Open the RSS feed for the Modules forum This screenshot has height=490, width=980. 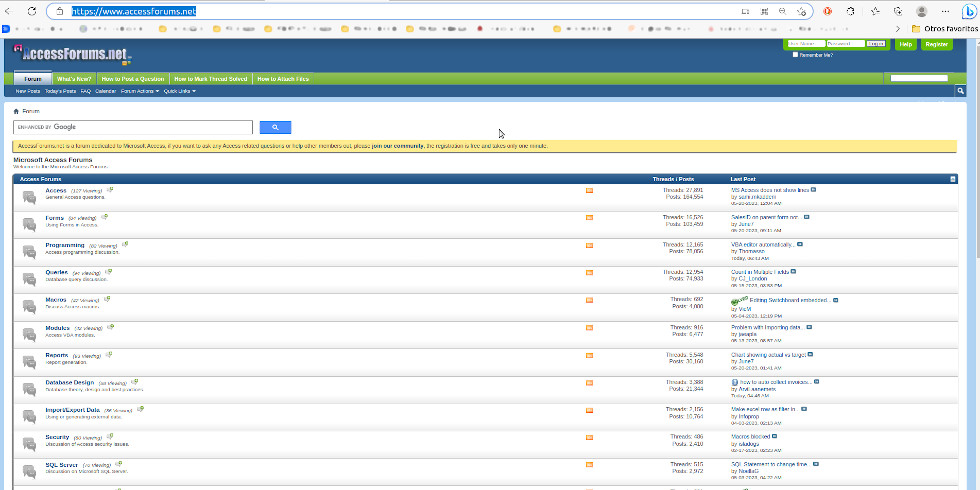coord(589,328)
